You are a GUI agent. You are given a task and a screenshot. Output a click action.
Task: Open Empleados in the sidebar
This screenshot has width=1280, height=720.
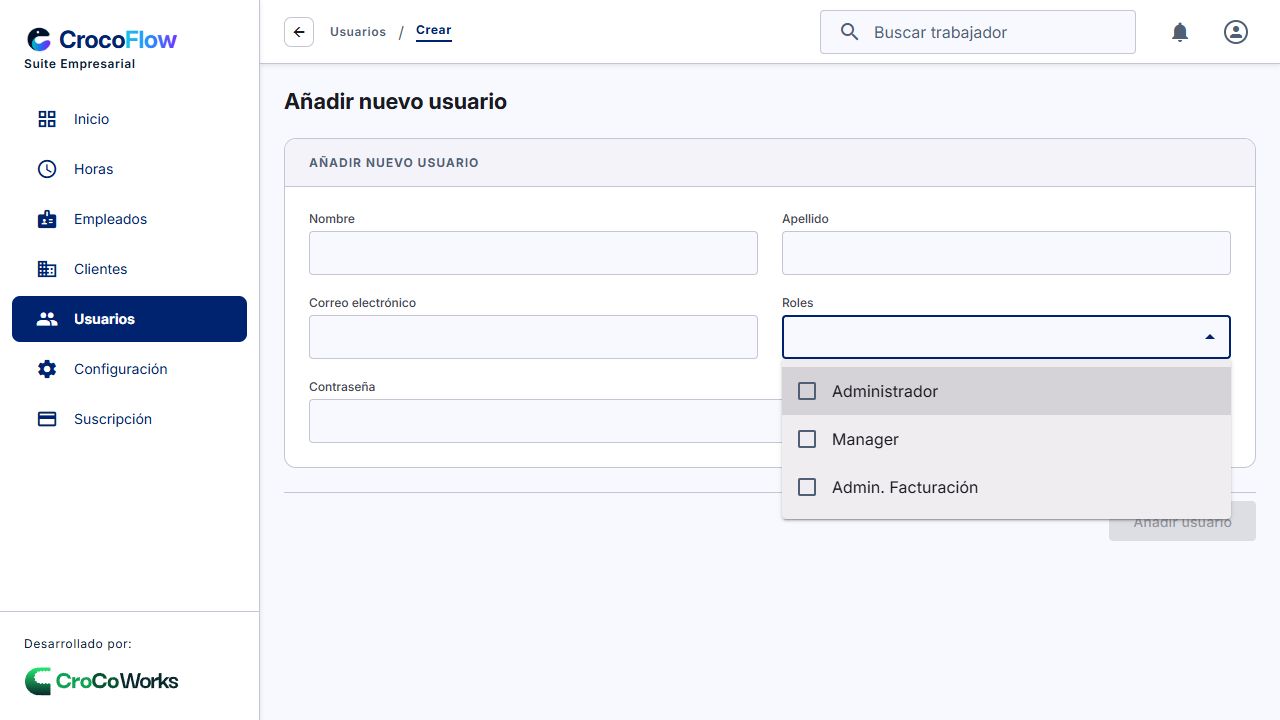[x=129, y=219]
